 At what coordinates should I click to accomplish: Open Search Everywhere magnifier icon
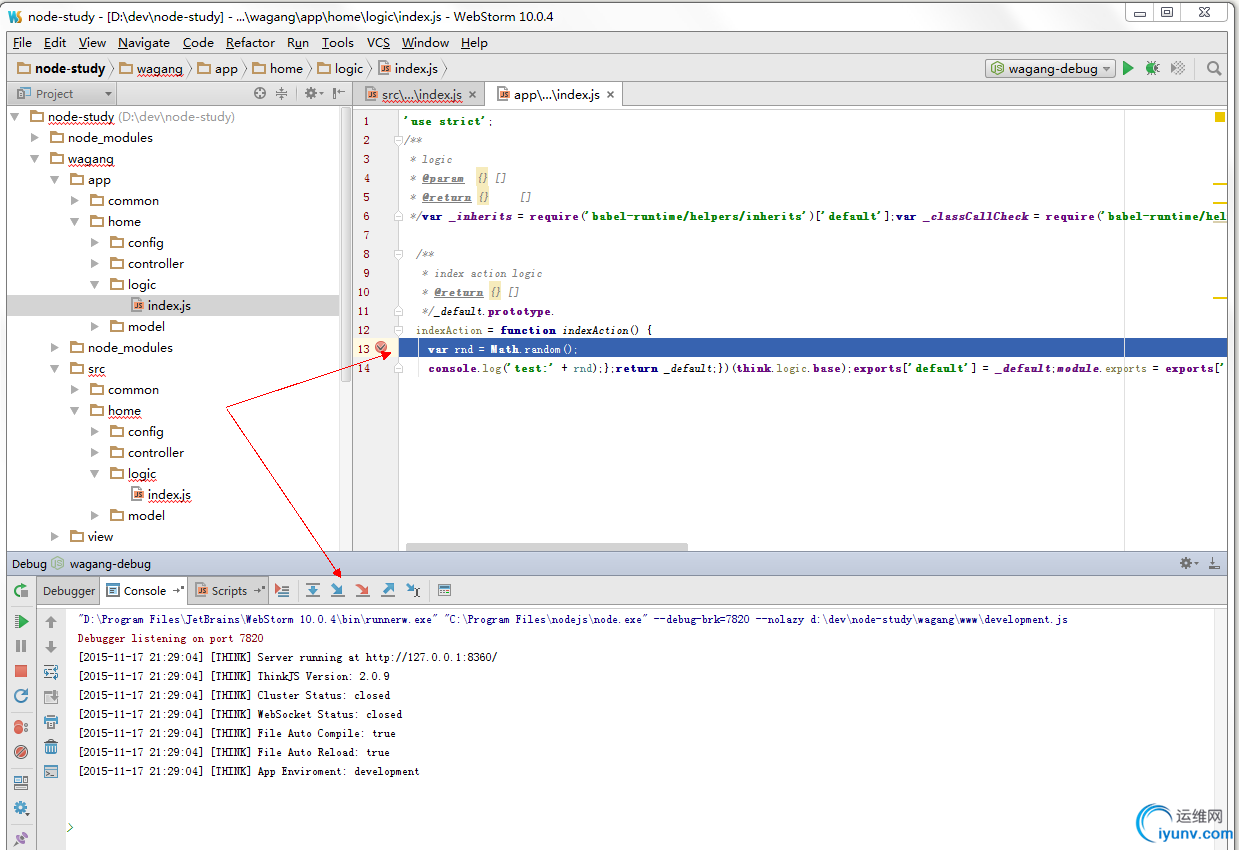click(1214, 68)
